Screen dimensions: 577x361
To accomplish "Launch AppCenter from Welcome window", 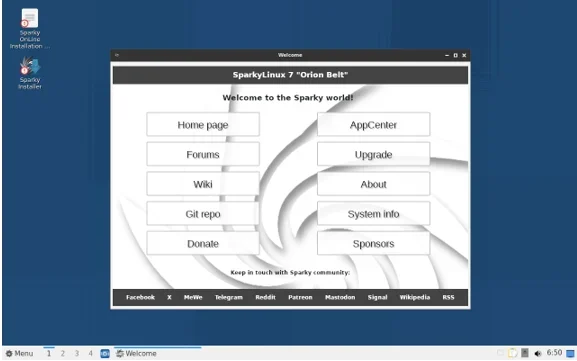I will [374, 124].
